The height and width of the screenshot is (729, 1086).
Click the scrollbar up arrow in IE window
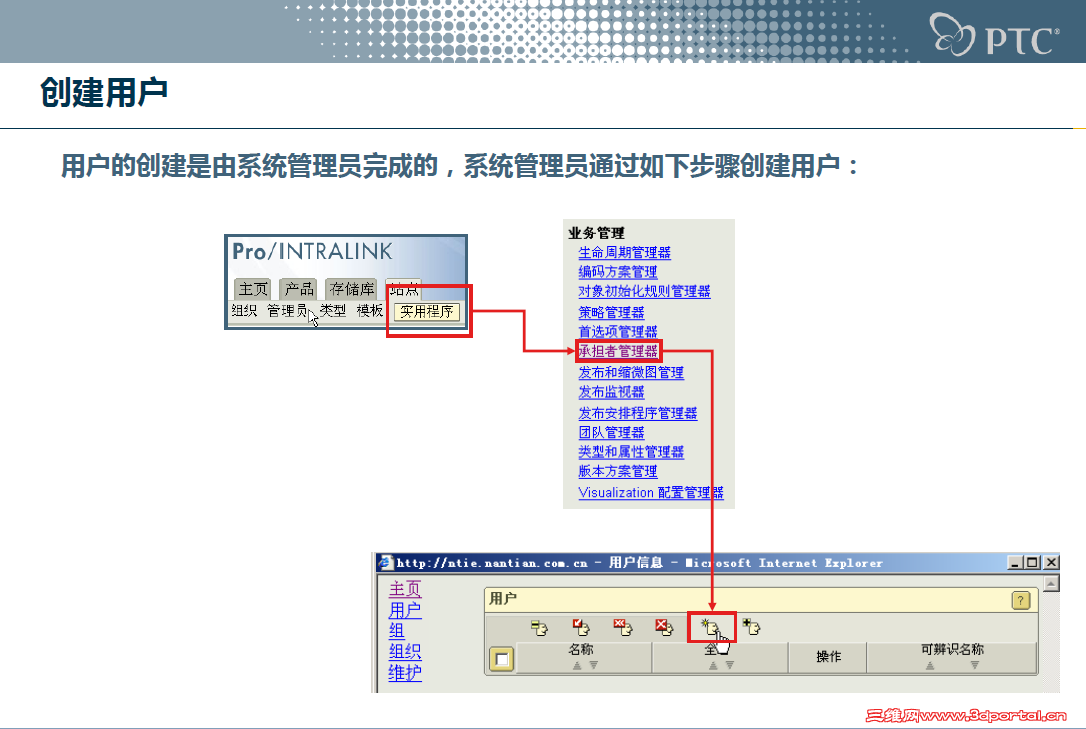(x=1051, y=584)
